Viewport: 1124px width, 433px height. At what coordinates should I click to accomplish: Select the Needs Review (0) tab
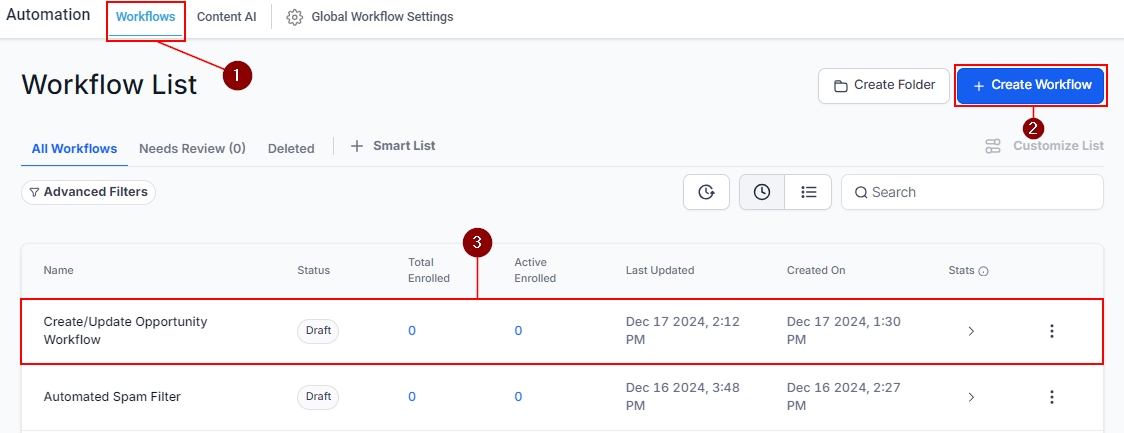point(192,148)
